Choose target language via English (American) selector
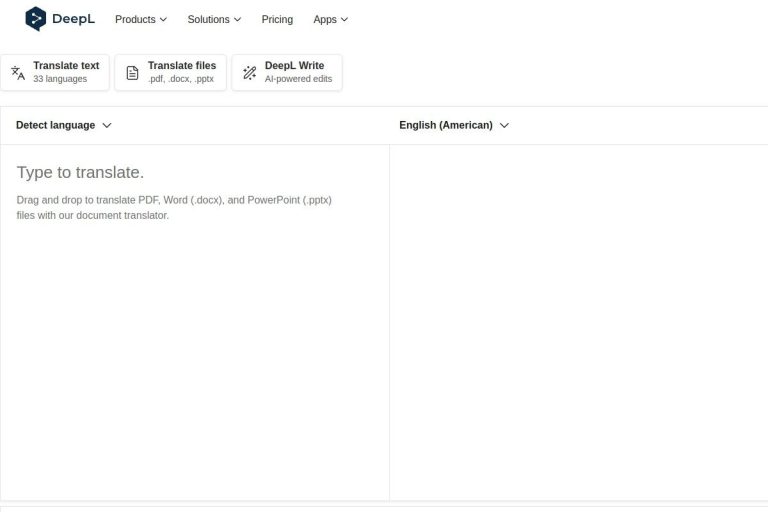The image size is (768, 512). 453,125
